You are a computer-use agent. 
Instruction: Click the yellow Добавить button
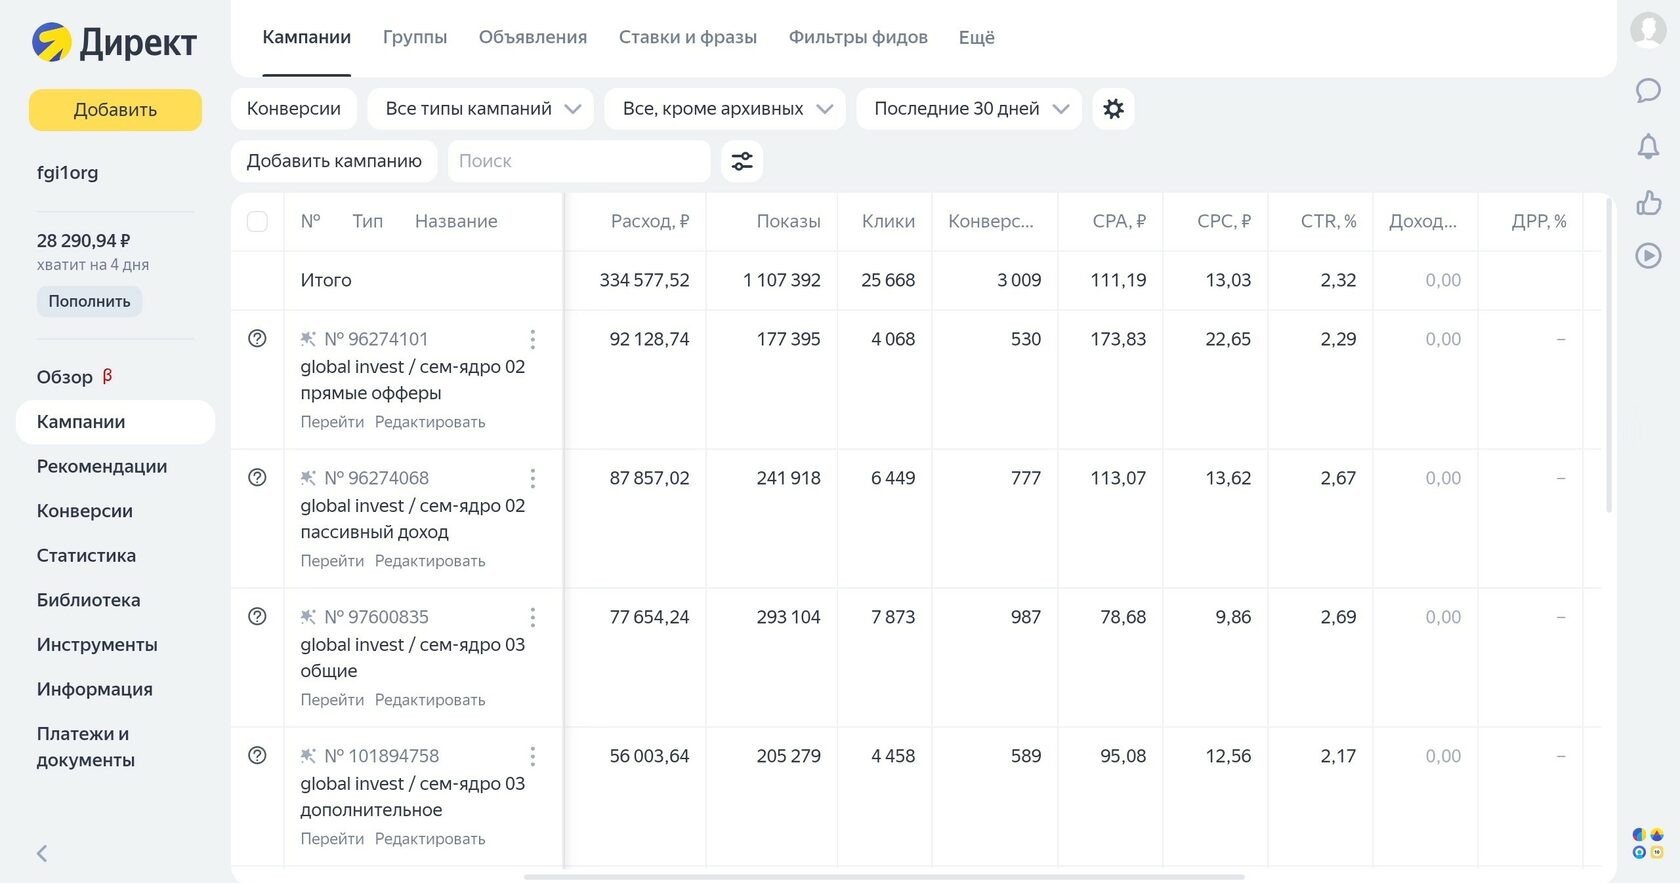(115, 110)
